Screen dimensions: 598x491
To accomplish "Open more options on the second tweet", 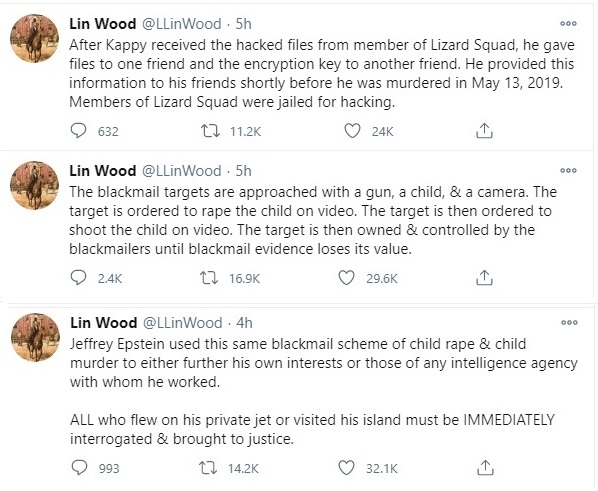I will tap(568, 171).
